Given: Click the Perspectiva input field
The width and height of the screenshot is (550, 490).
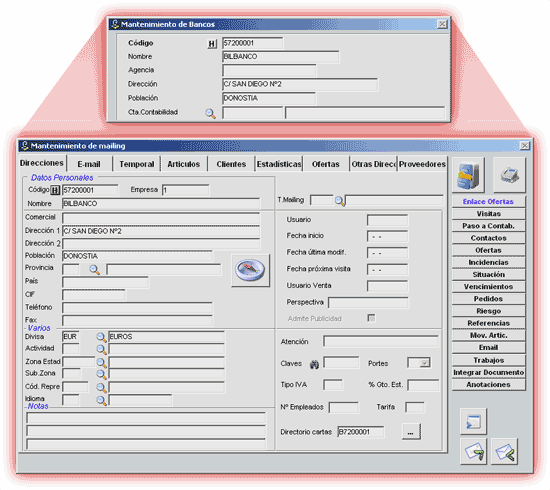Looking at the screenshot, I should 368,303.
